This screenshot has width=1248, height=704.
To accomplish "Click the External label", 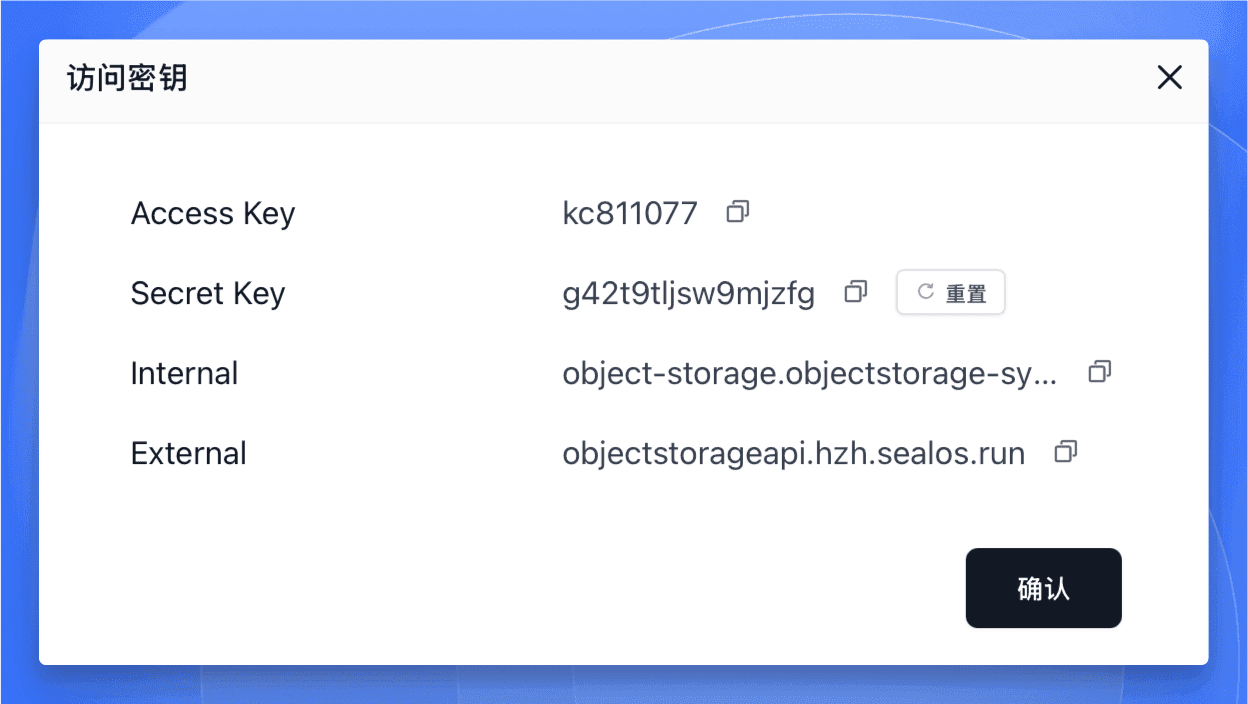I will pos(189,454).
